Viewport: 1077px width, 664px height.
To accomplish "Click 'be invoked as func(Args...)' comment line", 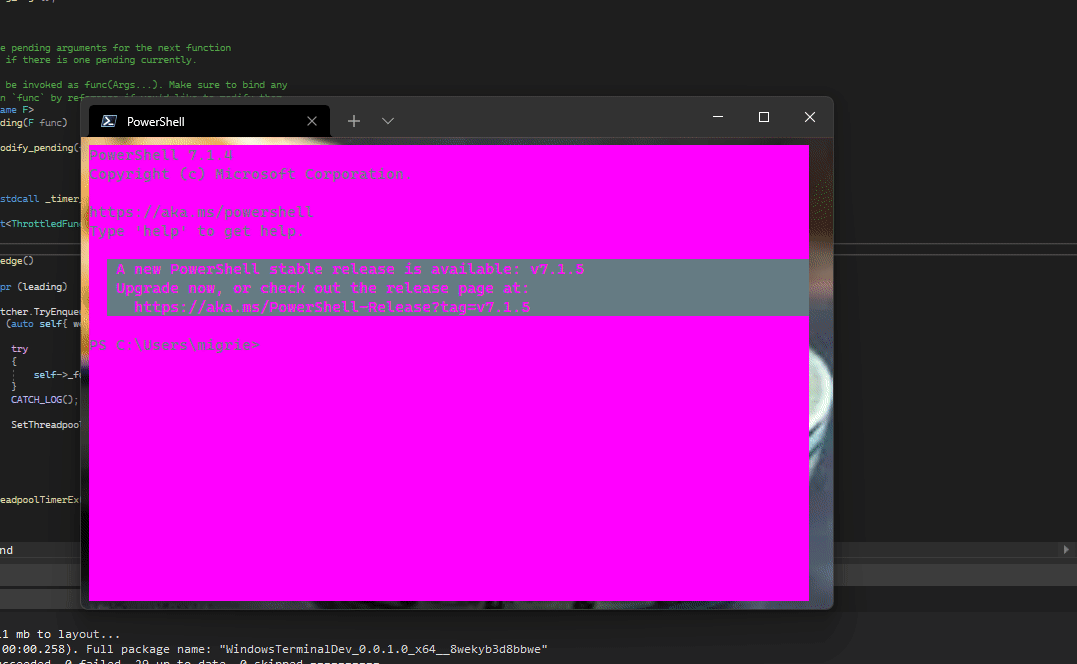I will pyautogui.click(x=146, y=84).
